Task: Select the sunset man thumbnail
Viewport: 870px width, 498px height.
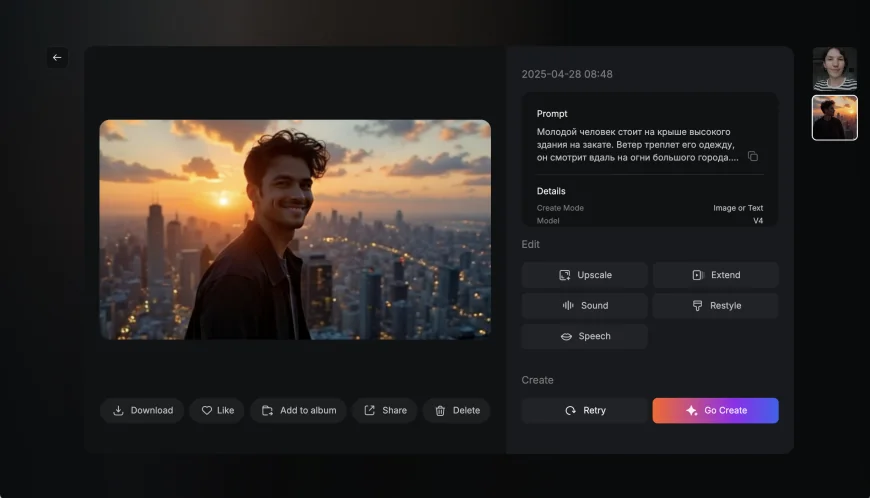Action: [x=834, y=117]
